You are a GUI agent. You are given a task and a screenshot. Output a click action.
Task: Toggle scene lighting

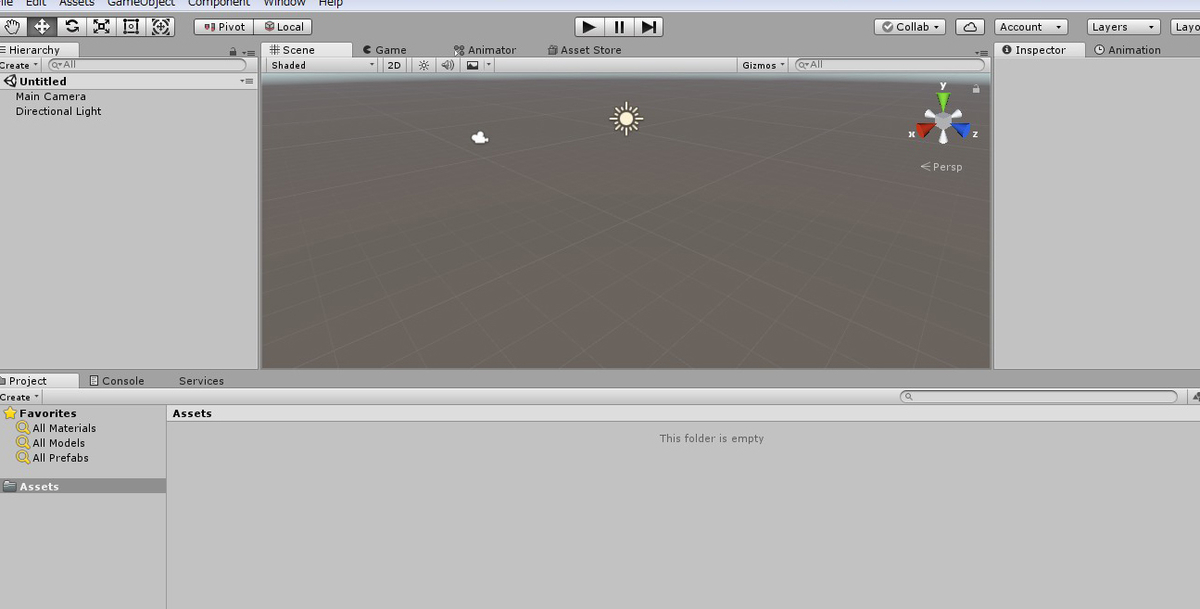pos(423,65)
